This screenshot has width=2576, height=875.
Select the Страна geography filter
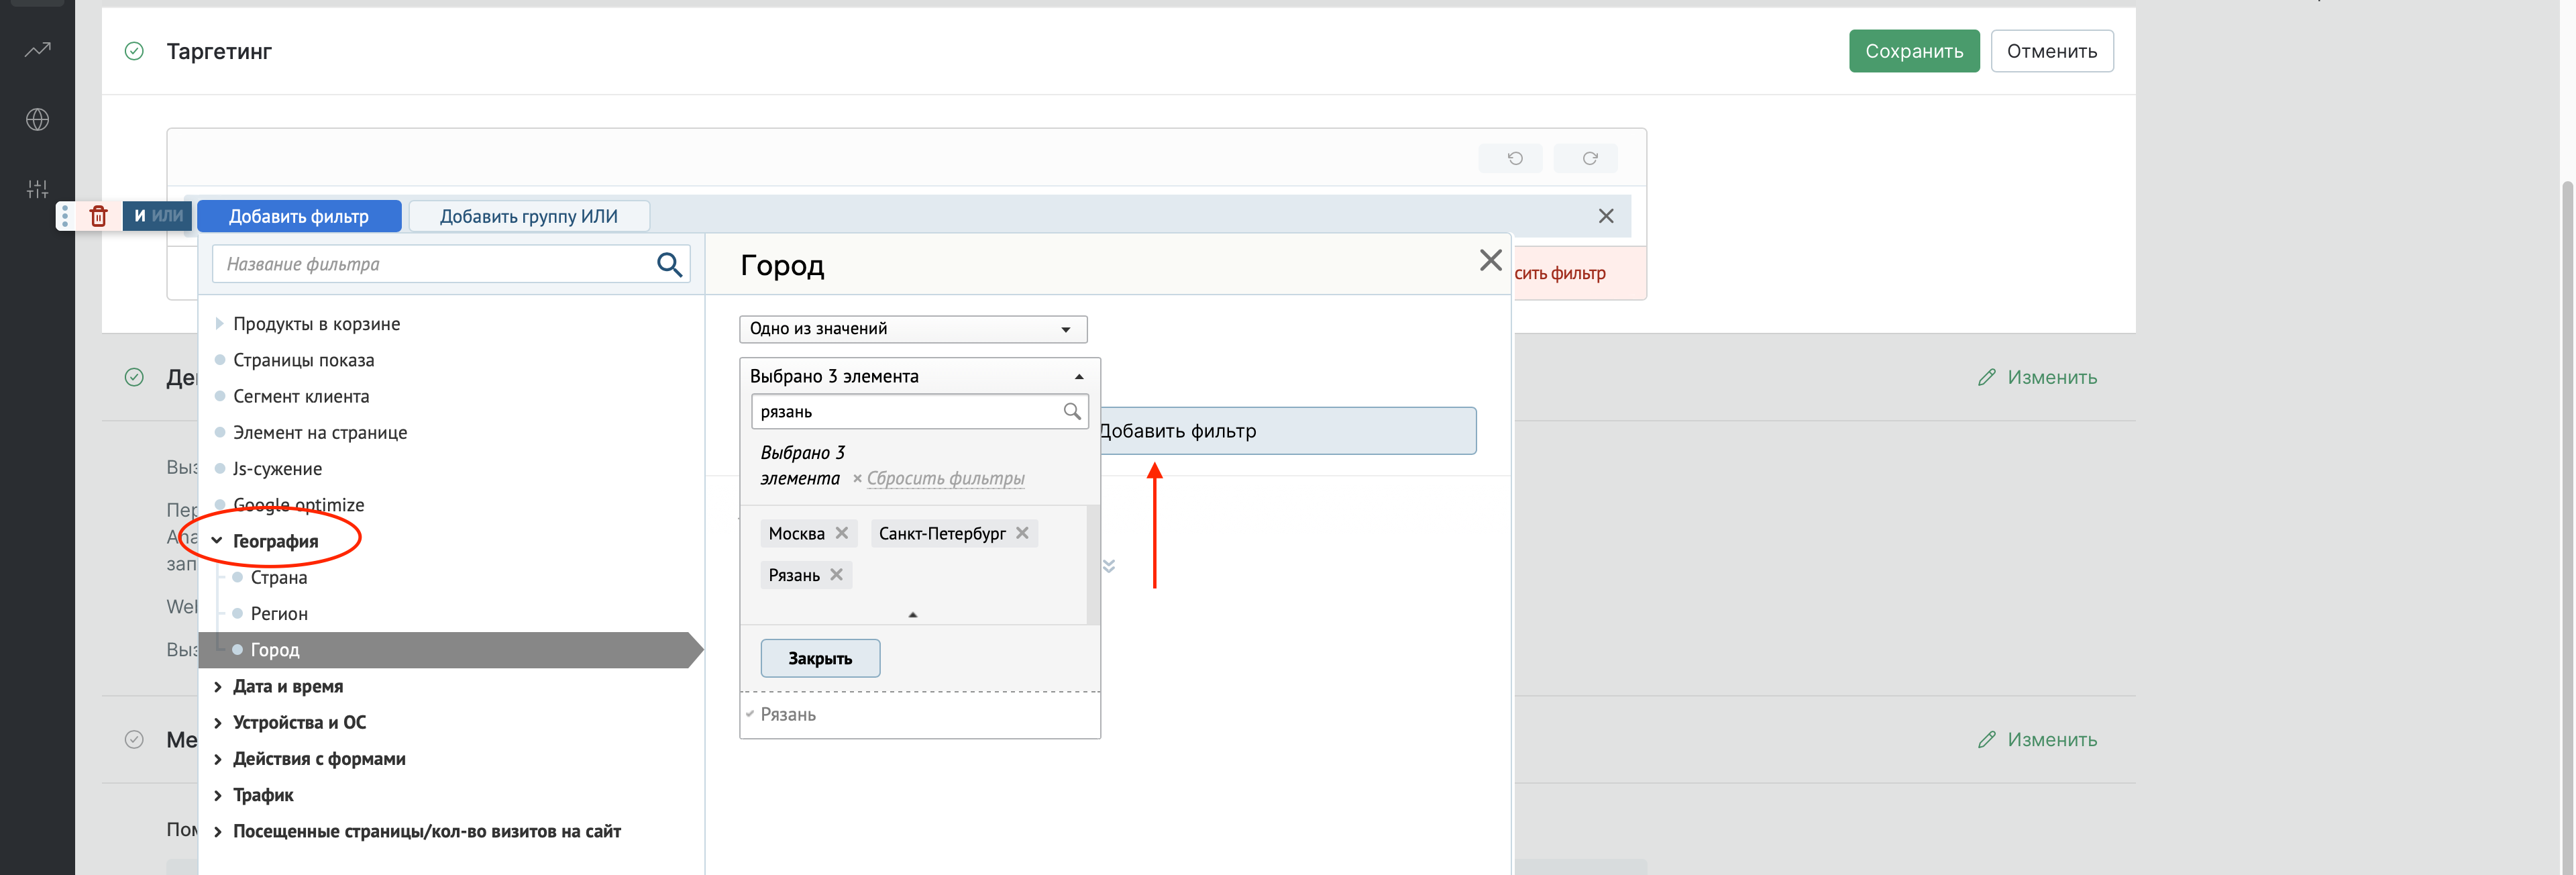coord(279,577)
